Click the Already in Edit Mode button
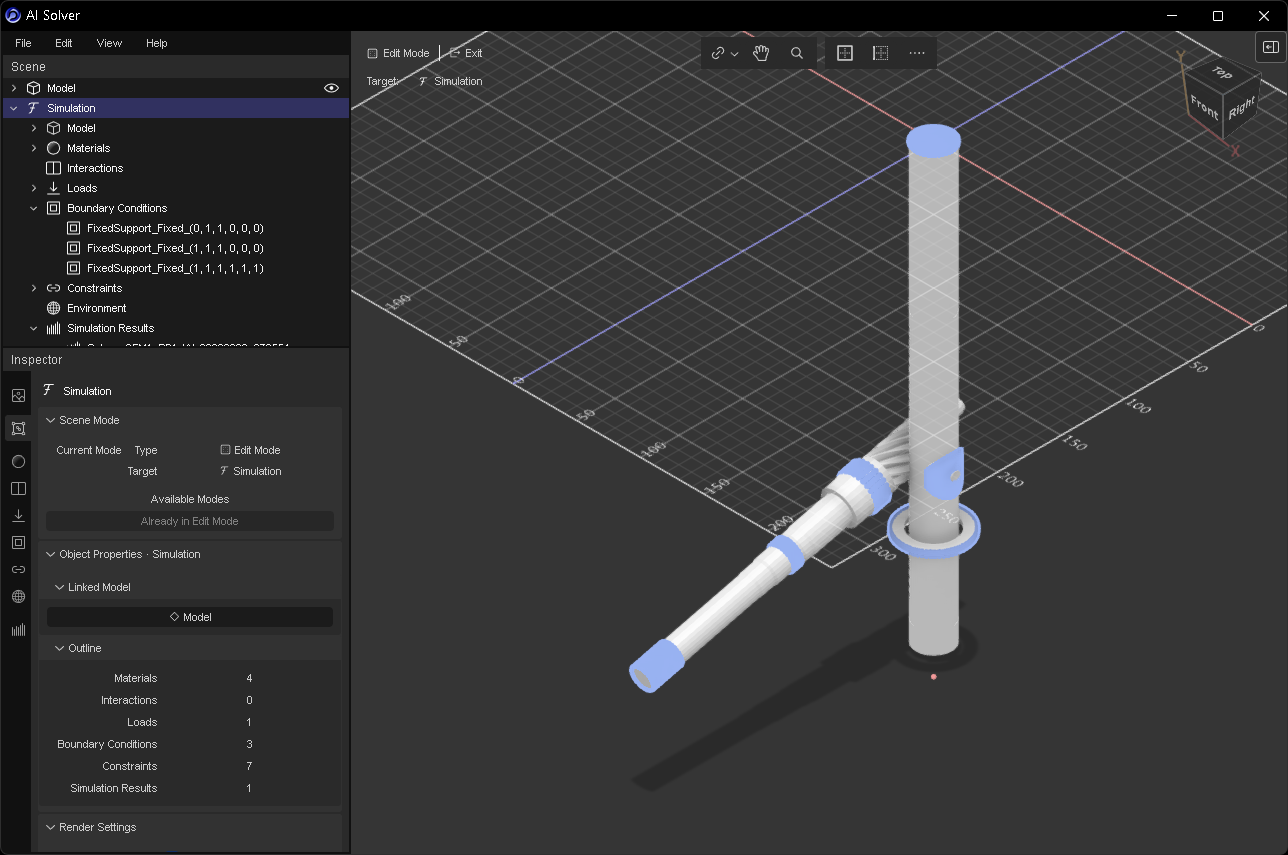The height and width of the screenshot is (855, 1288). pos(190,521)
